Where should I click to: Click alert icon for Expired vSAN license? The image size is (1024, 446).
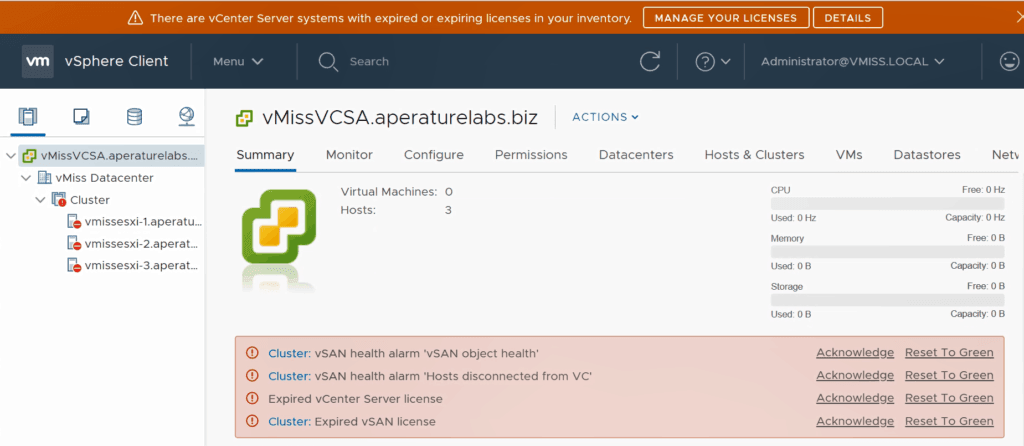point(252,421)
